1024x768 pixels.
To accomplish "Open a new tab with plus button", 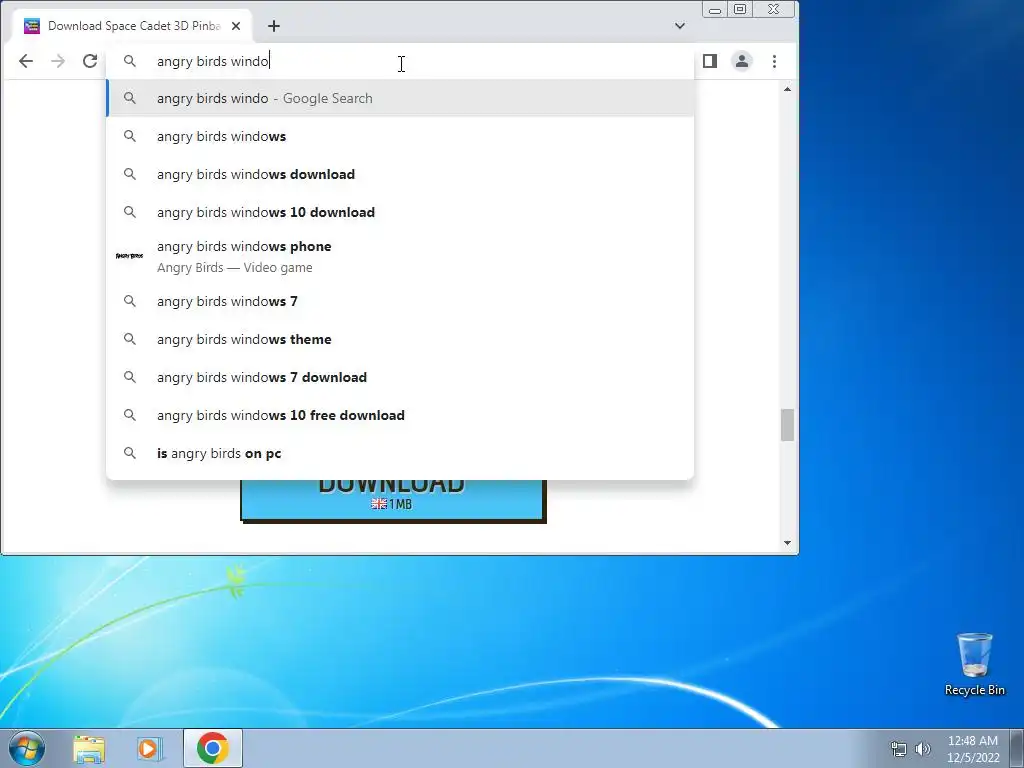I will pyautogui.click(x=274, y=26).
